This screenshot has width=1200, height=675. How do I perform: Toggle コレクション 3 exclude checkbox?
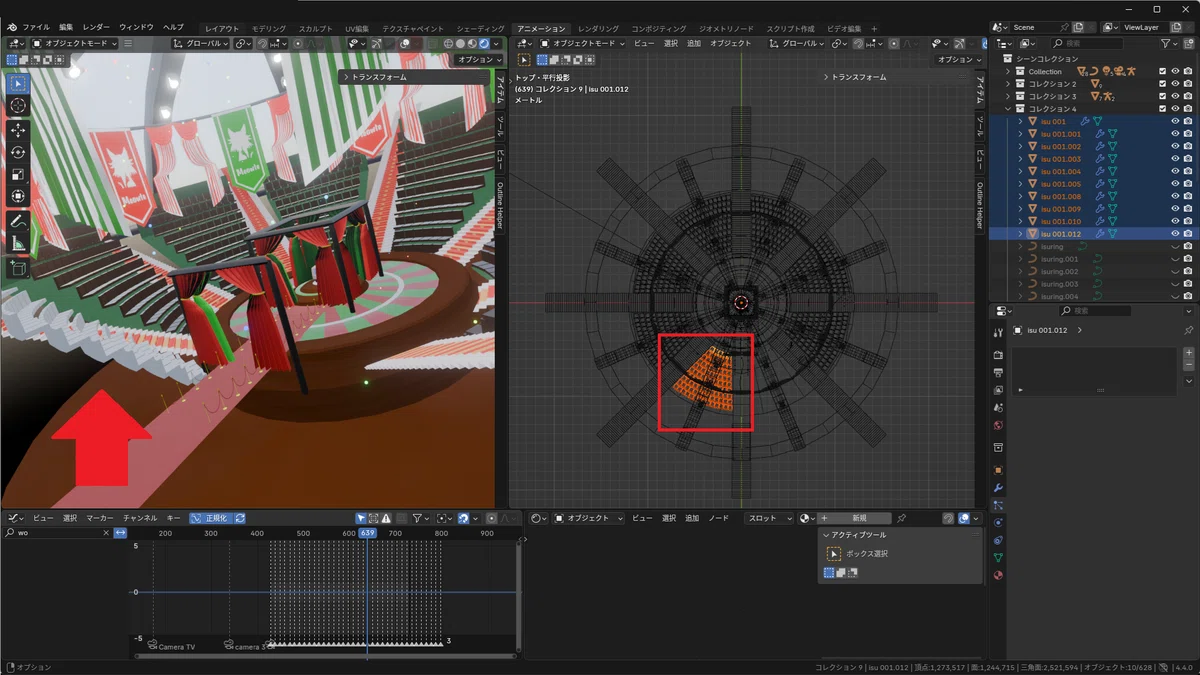pos(1161,96)
